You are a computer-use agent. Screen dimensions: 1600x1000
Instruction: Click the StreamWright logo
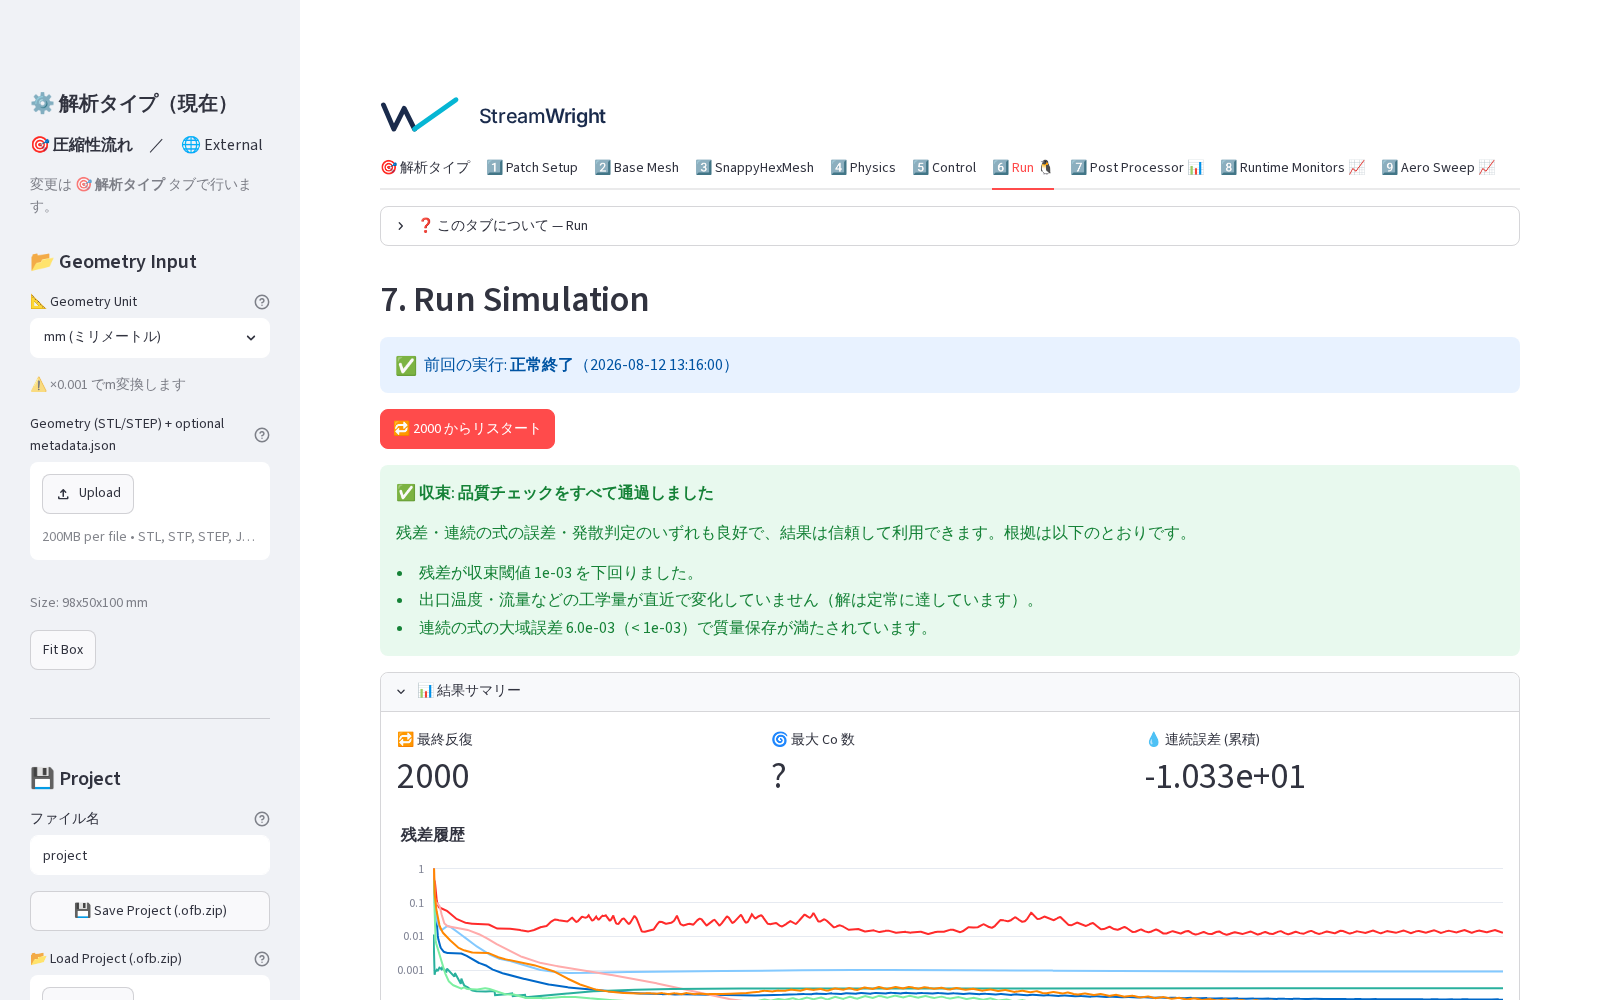(x=494, y=116)
